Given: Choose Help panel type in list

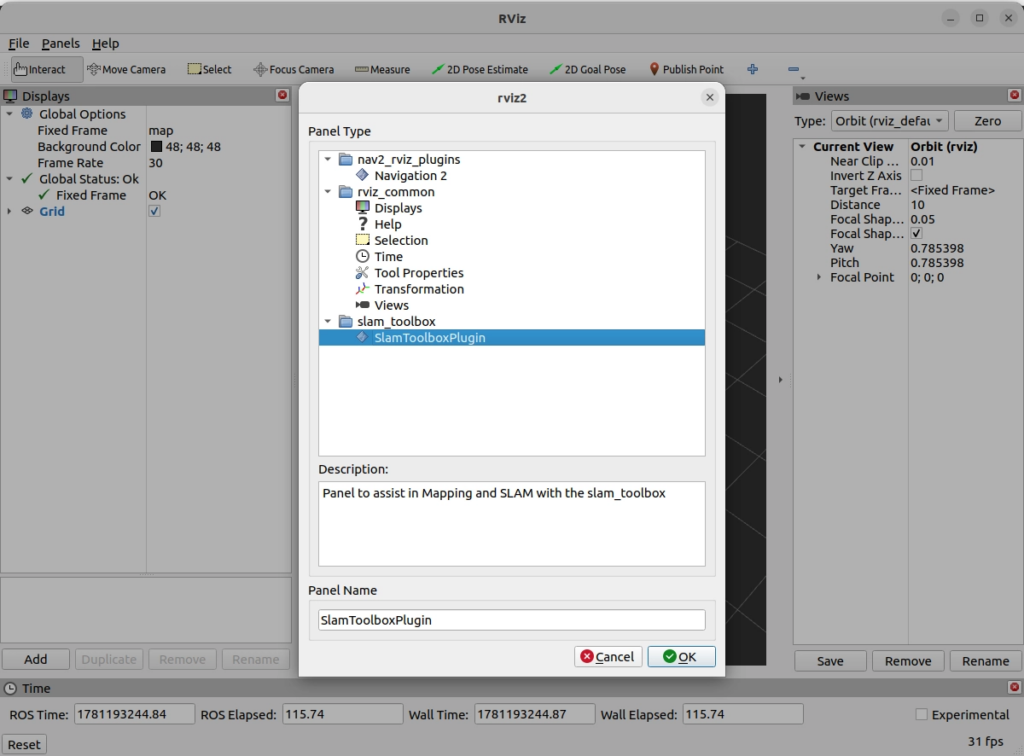Looking at the screenshot, I should tap(387, 224).
